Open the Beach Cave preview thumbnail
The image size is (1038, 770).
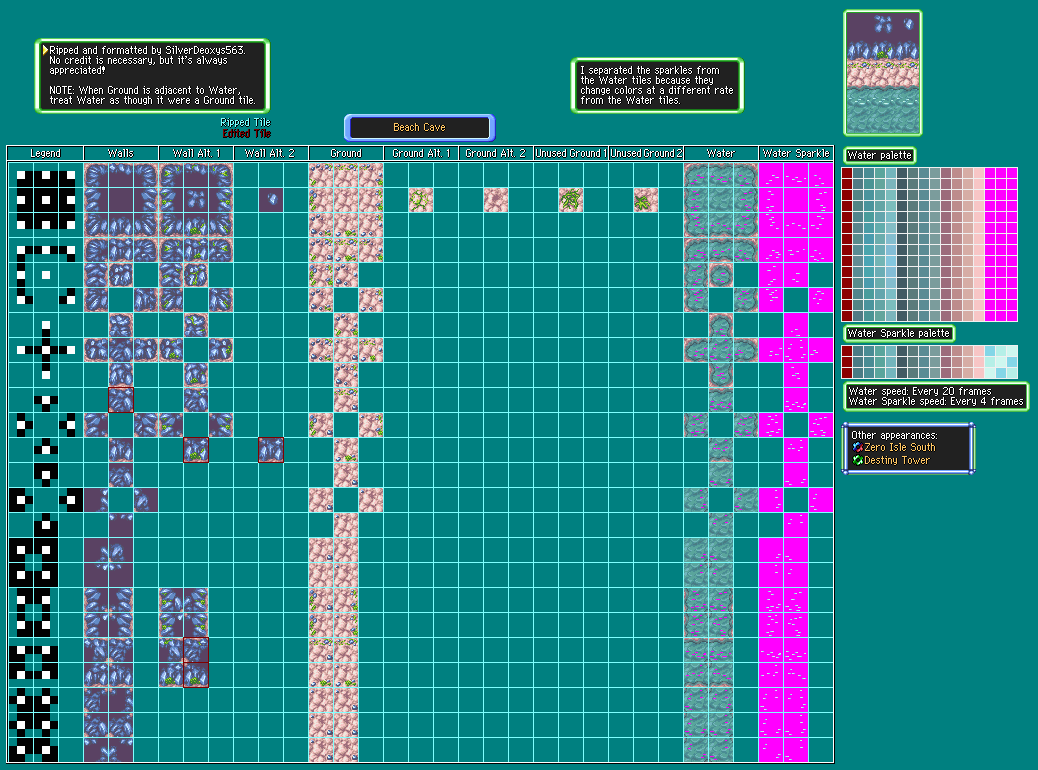(x=883, y=73)
